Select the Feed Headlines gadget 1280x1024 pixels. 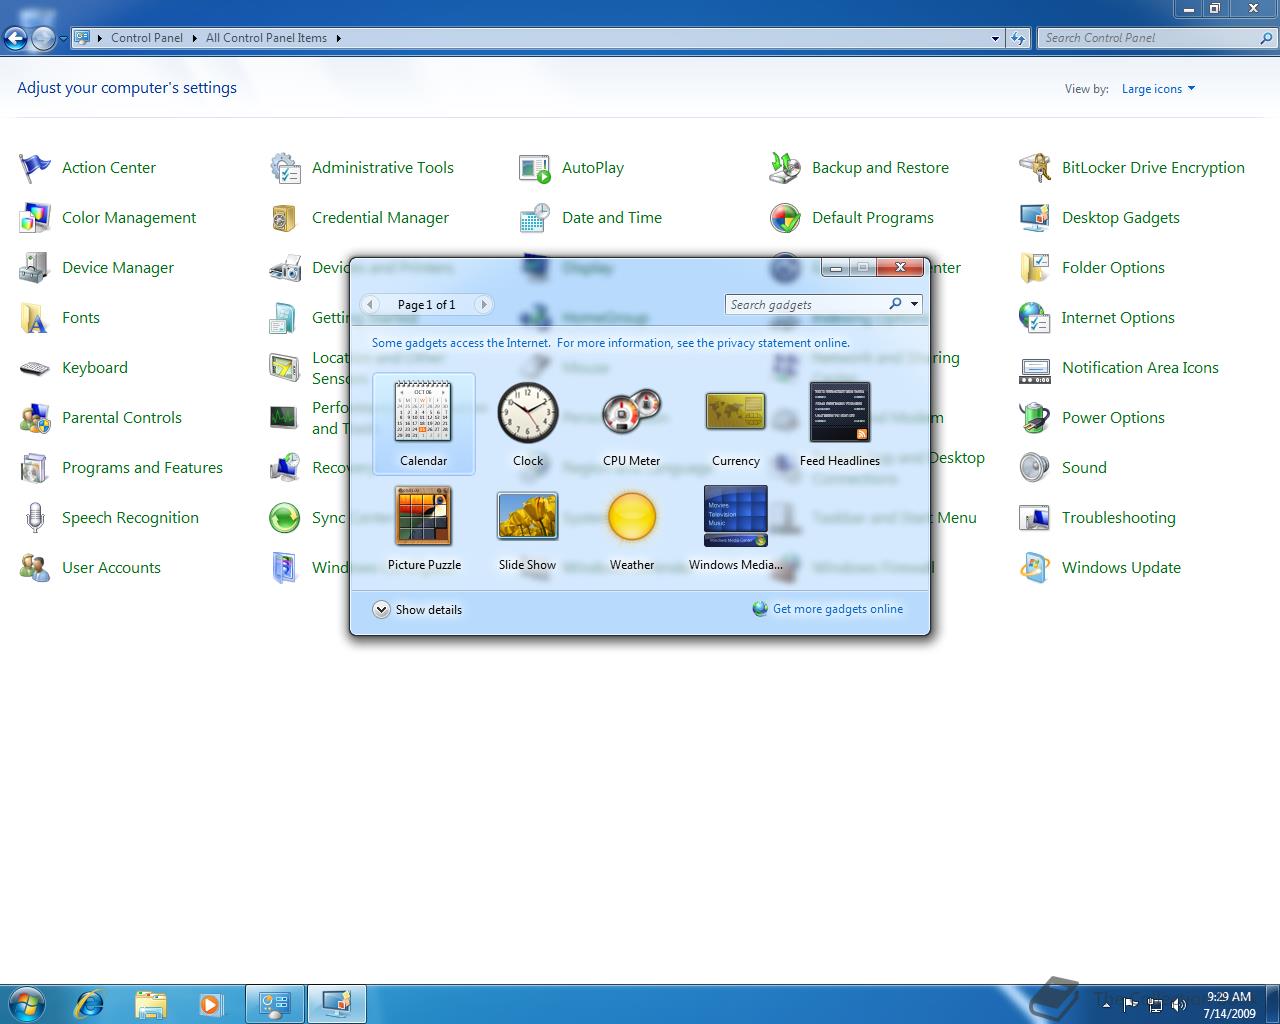tap(839, 423)
